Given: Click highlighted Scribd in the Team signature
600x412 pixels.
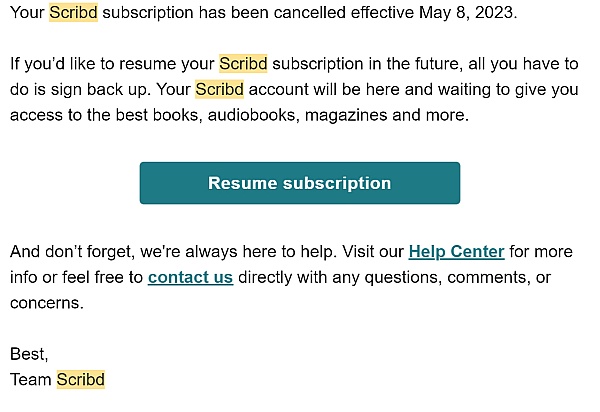Looking at the screenshot, I should pyautogui.click(x=81, y=379).
